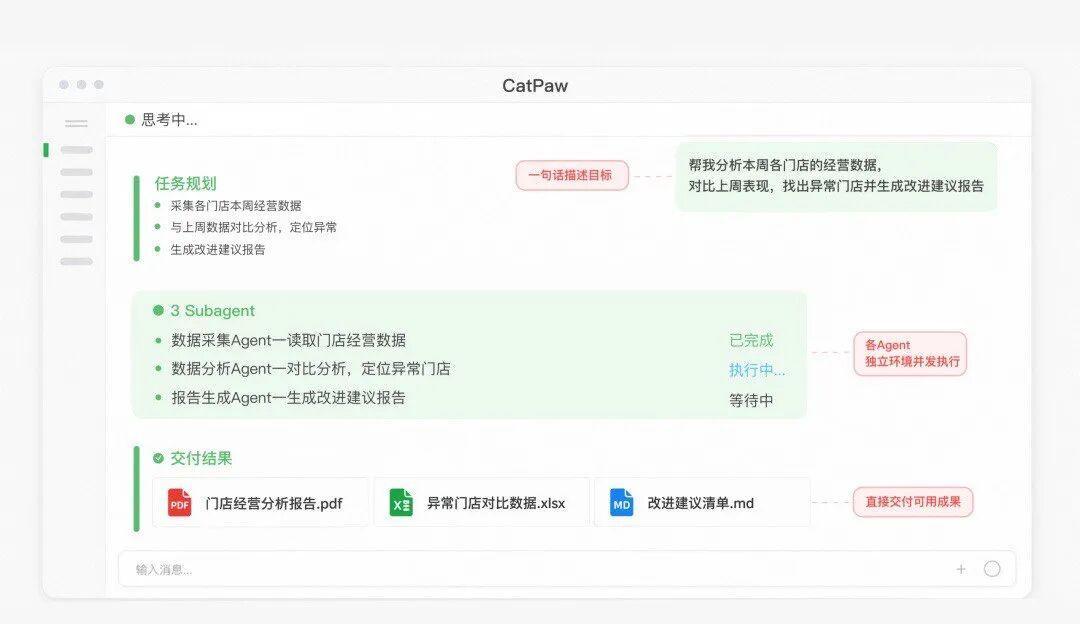Click the 各Agent 独立环境并发执行 label
This screenshot has width=1080, height=624.
(x=910, y=353)
